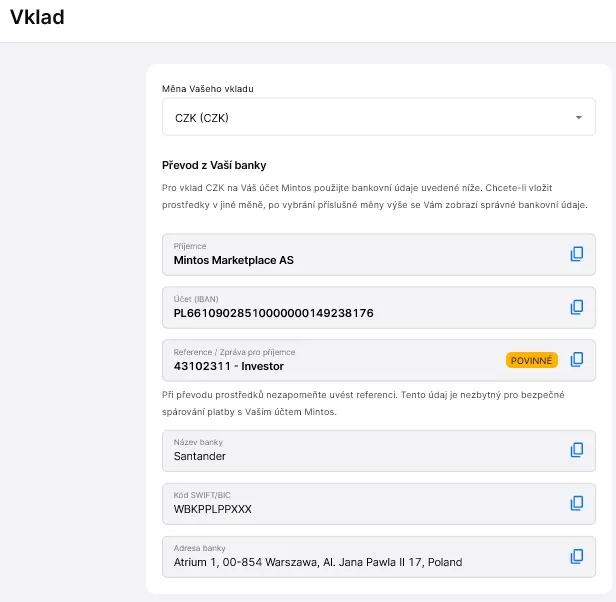Select the CZK (CZK) currency combo box
Viewport: 616px width, 602px height.
click(370, 118)
